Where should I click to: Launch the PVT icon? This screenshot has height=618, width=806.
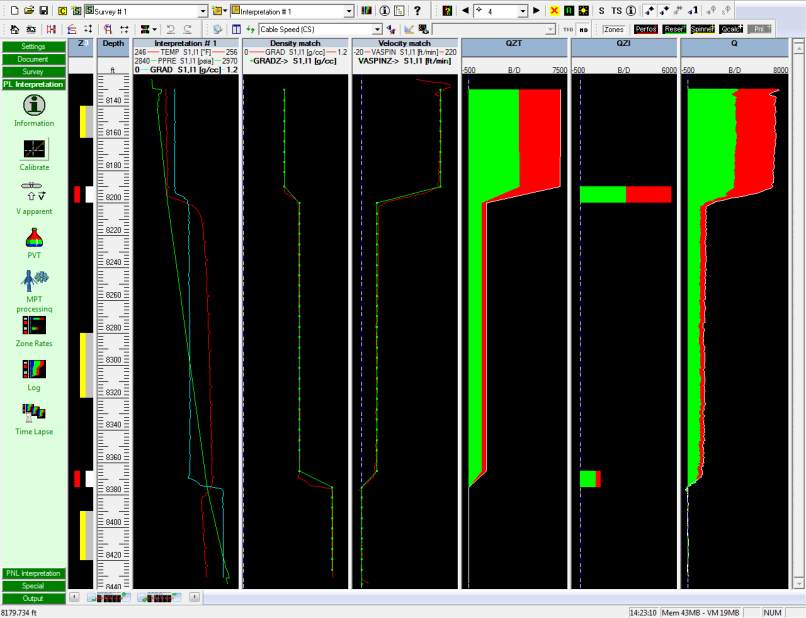click(33, 238)
